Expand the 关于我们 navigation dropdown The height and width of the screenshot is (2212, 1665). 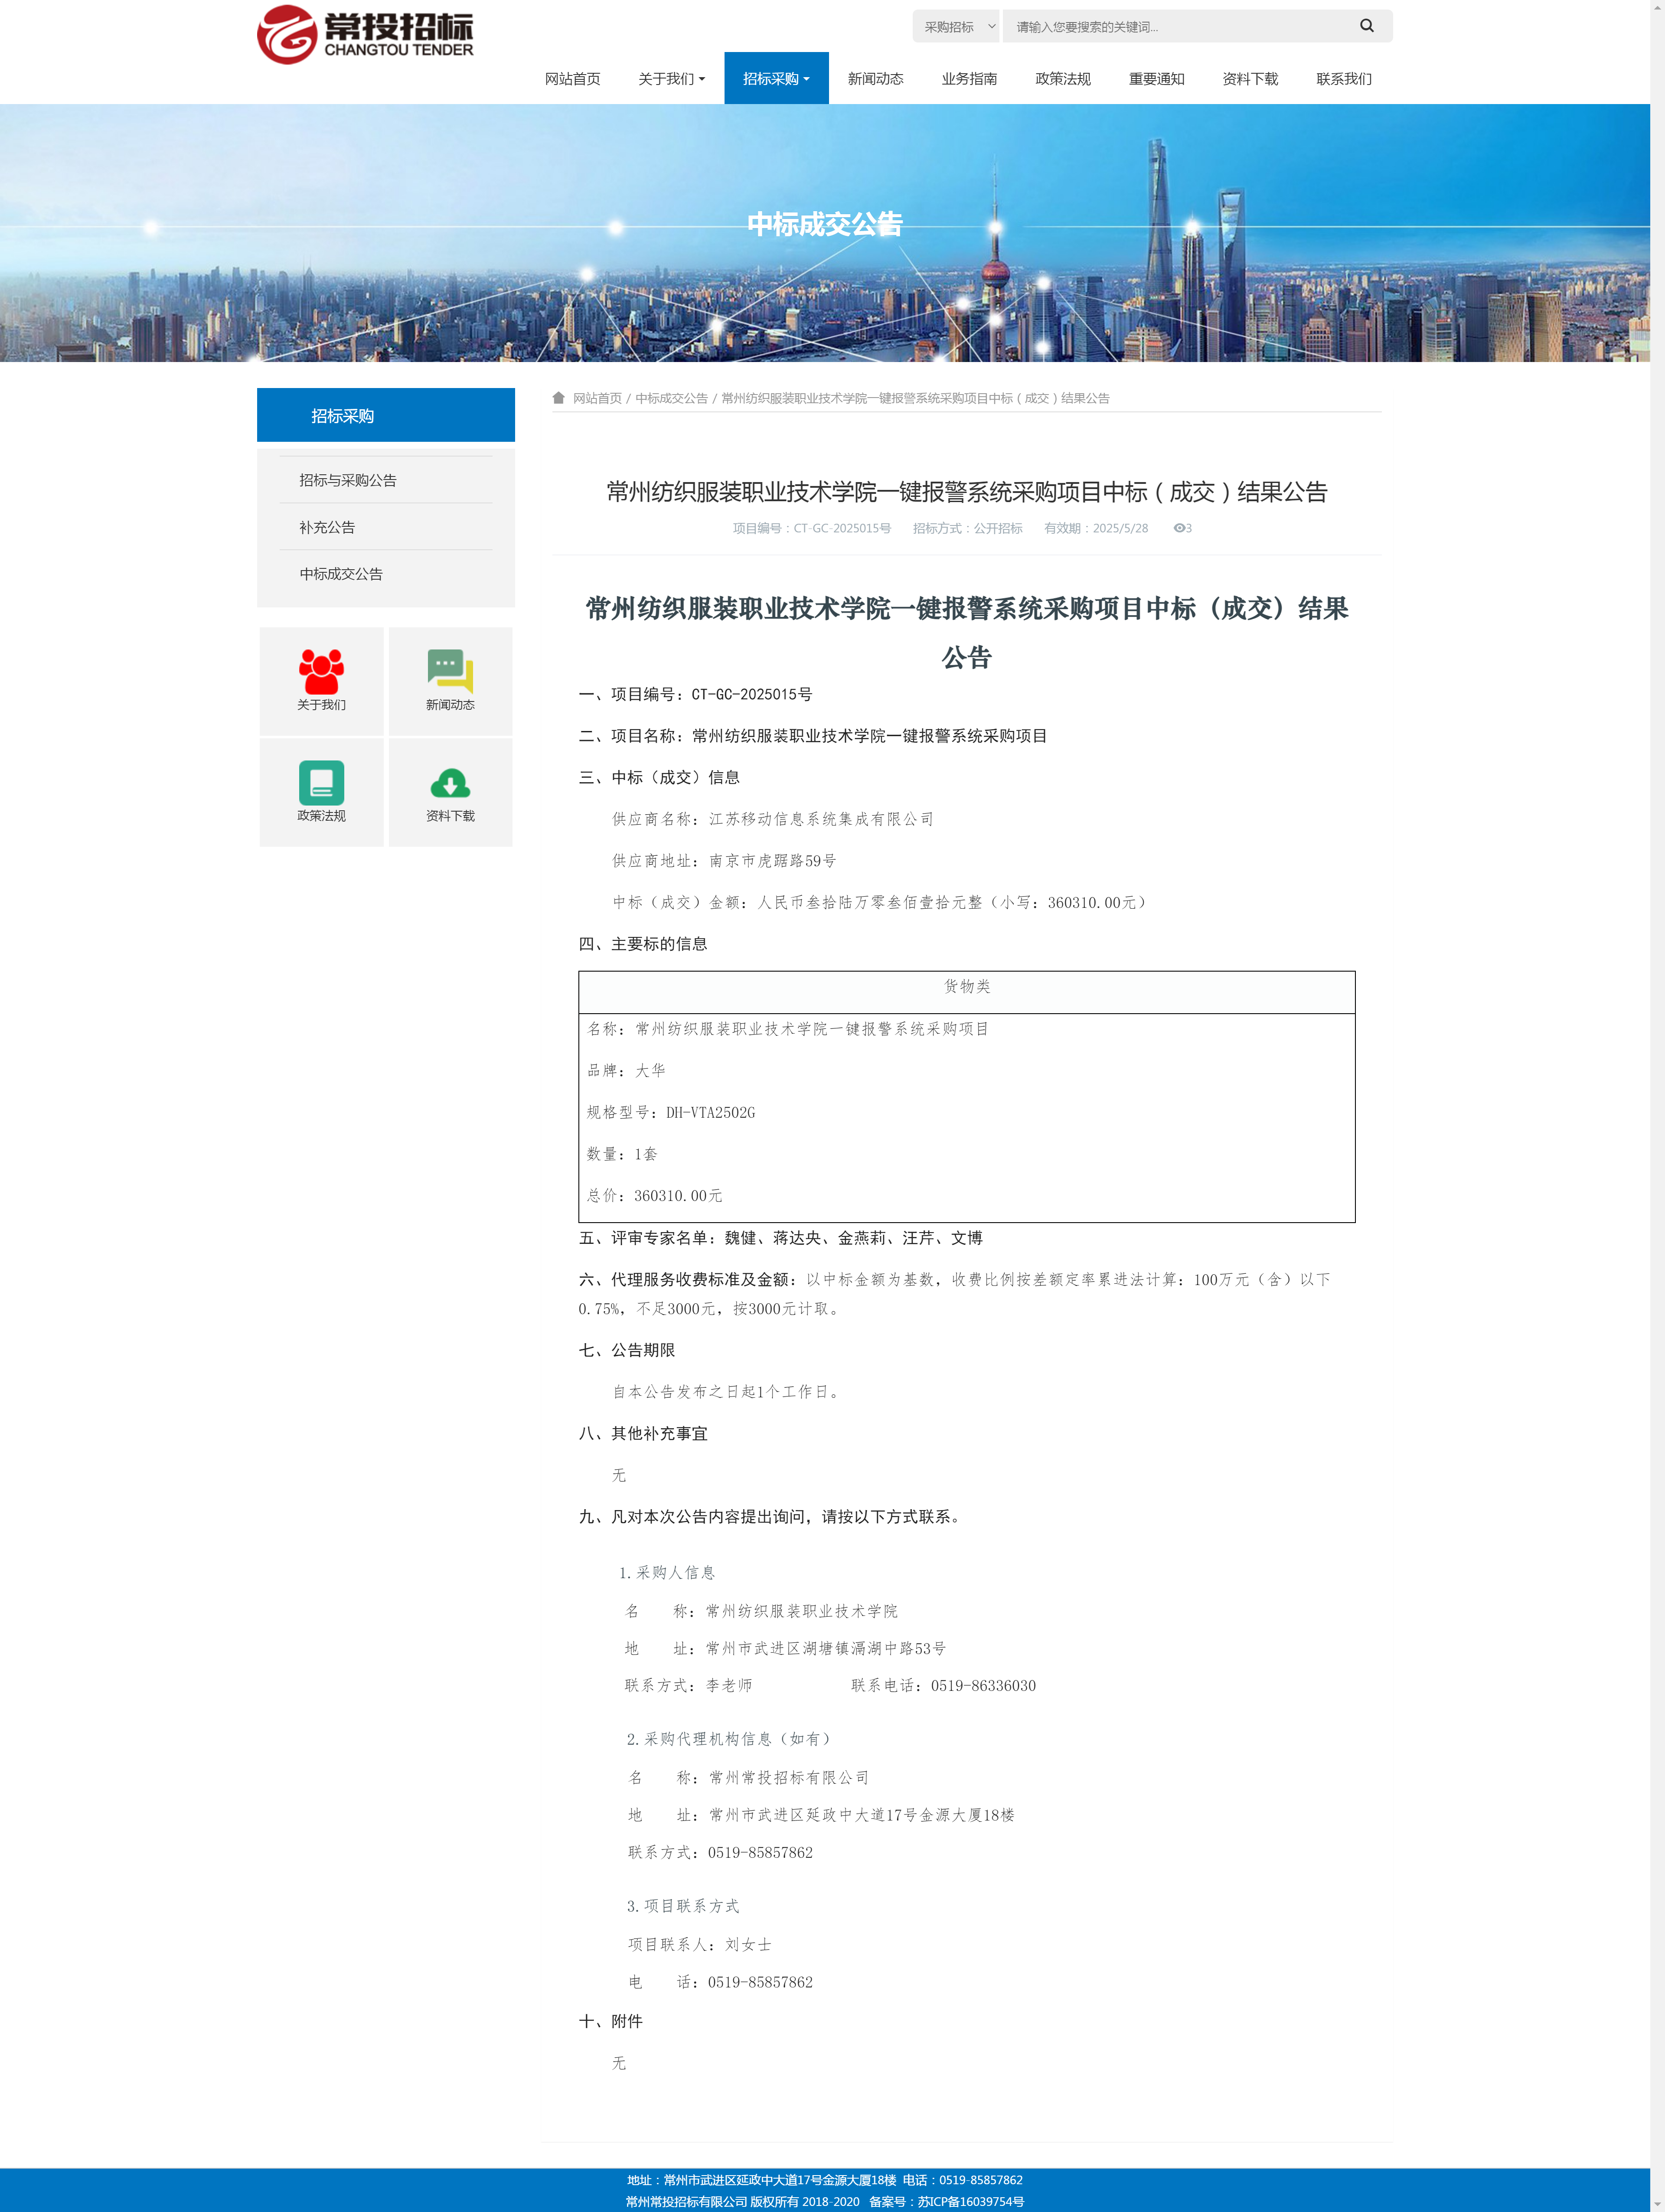(671, 79)
